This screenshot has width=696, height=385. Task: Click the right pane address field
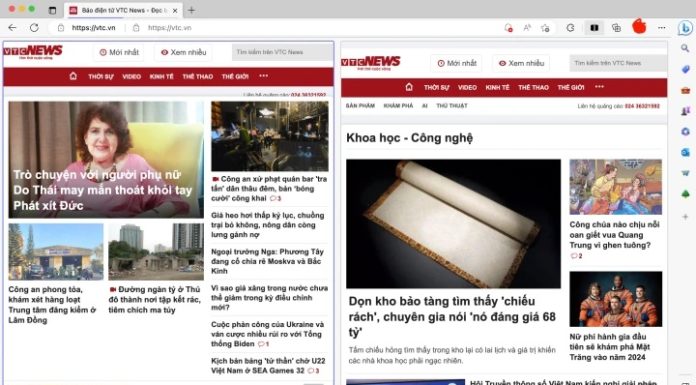point(170,28)
